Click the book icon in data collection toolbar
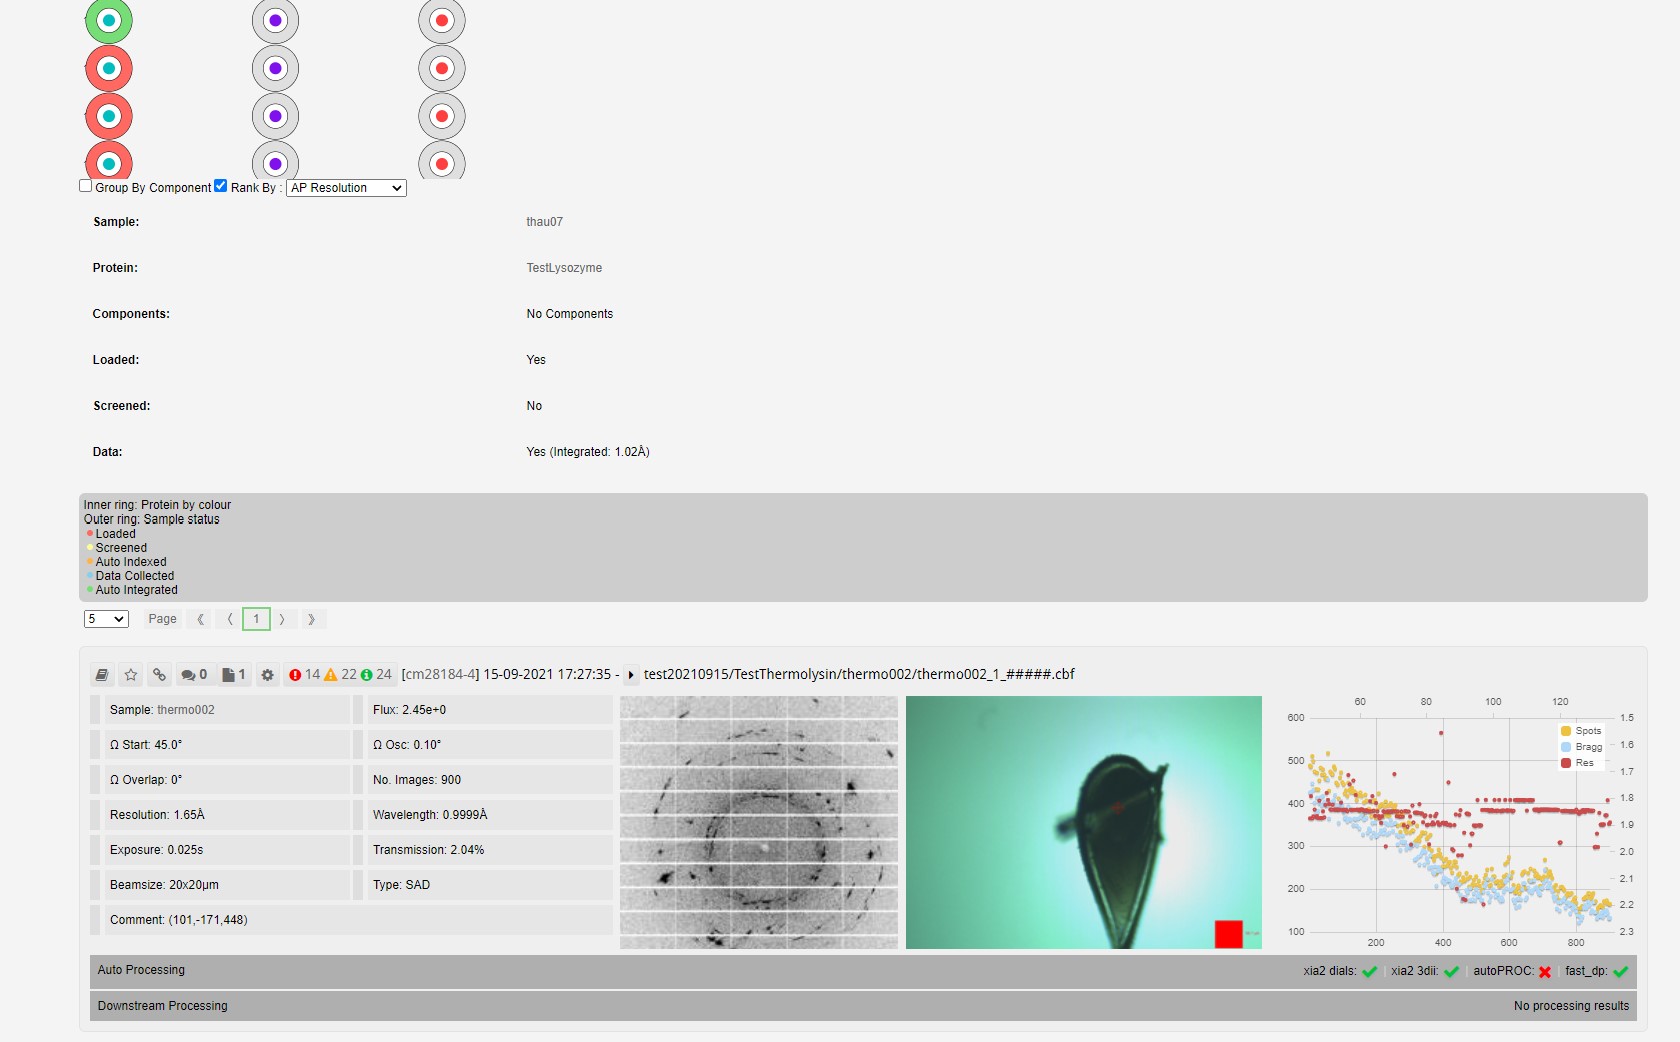The image size is (1680, 1042). 102,675
